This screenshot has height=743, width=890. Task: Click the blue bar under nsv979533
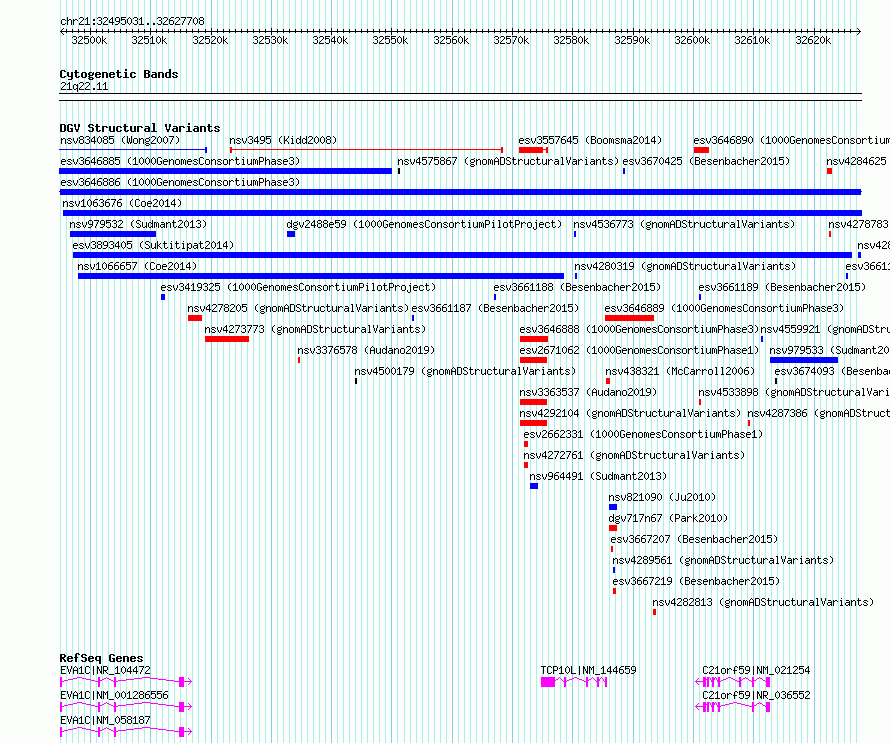[804, 360]
